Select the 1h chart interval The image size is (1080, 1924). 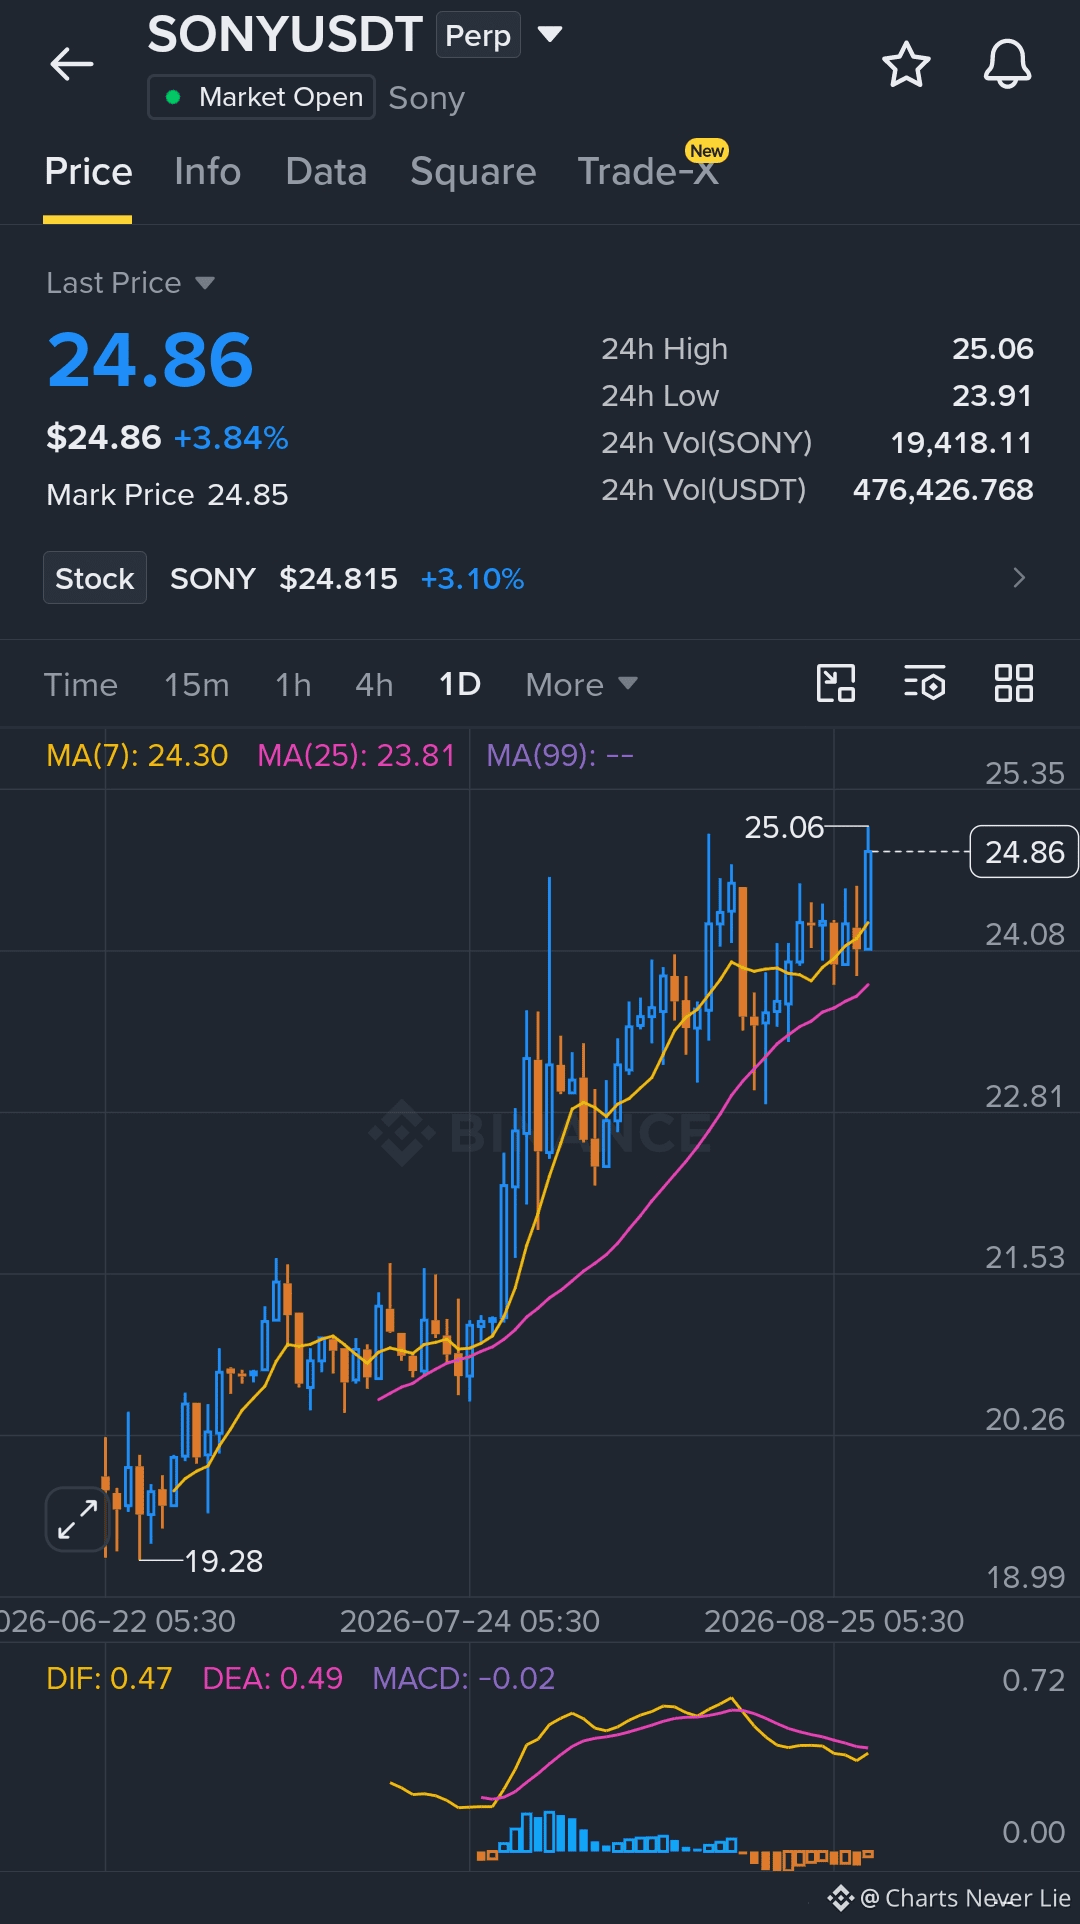click(x=293, y=685)
